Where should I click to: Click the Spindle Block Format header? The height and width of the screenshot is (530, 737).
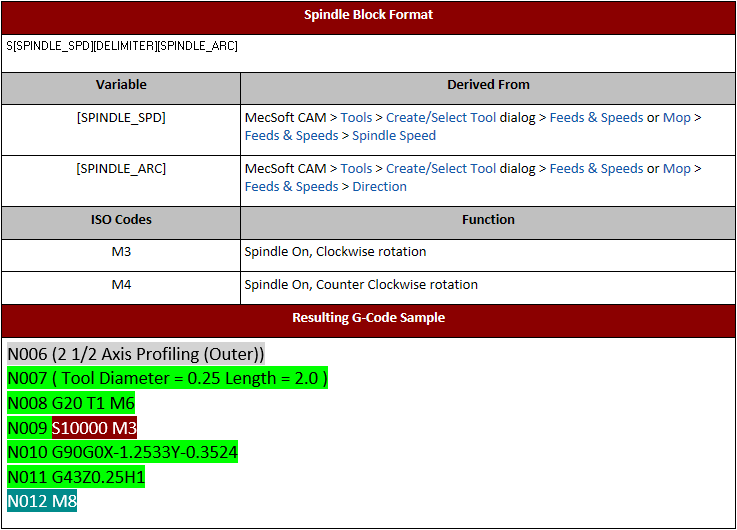click(368, 15)
